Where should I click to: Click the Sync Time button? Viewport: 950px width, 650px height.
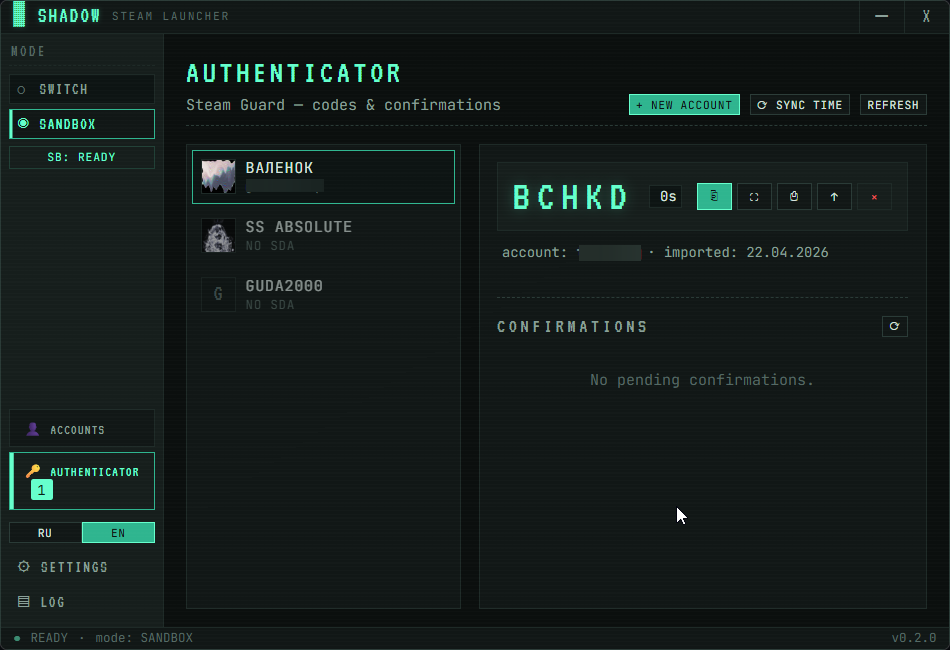pos(800,105)
